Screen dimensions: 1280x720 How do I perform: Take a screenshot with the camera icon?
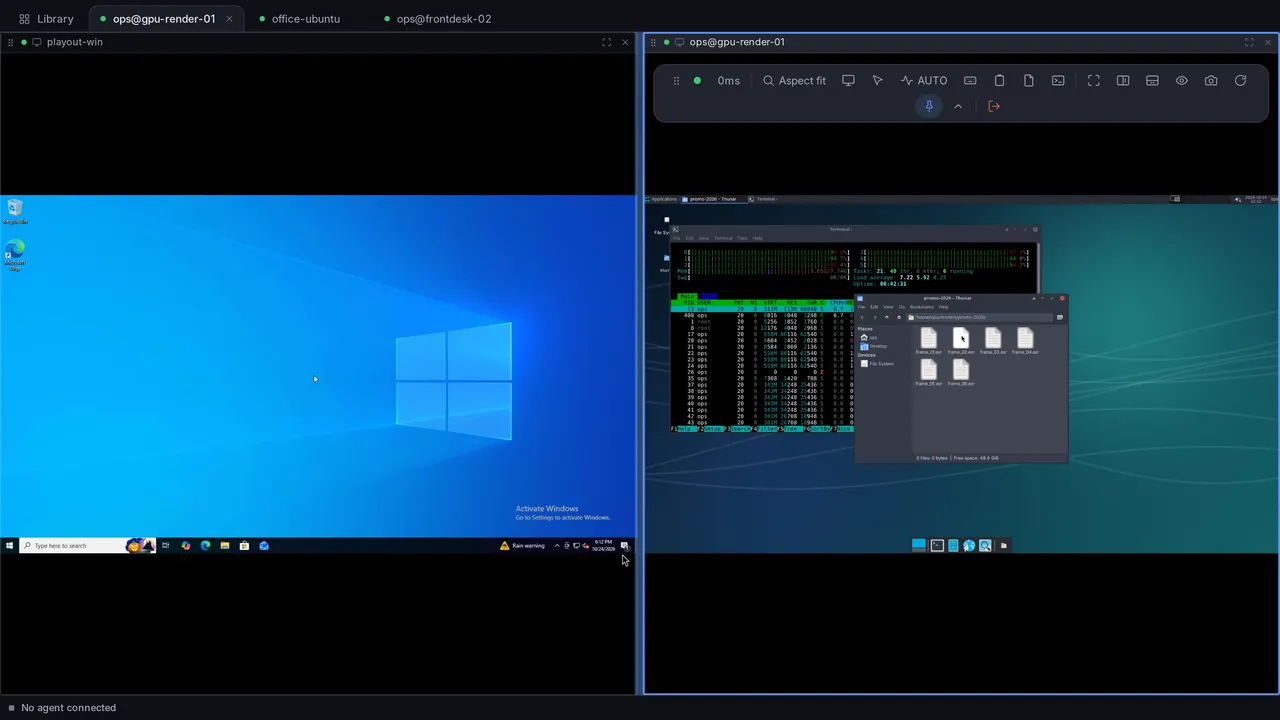(x=1211, y=81)
